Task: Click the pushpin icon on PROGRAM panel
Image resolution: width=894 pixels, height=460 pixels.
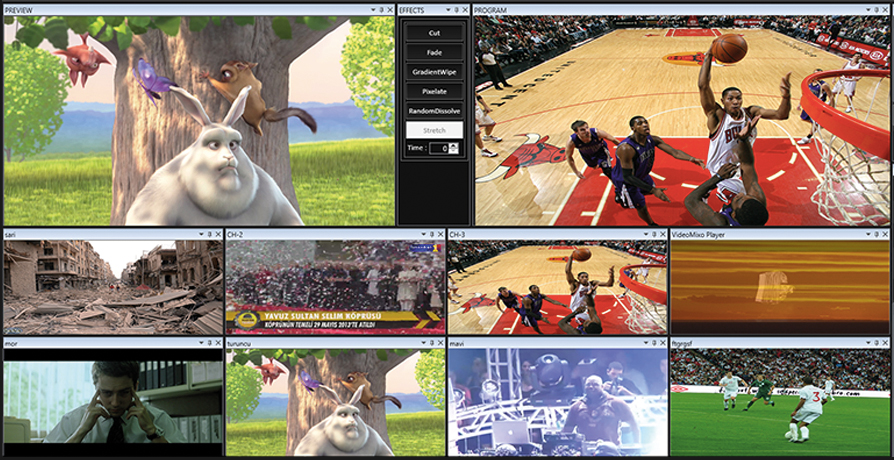Action: coord(876,10)
